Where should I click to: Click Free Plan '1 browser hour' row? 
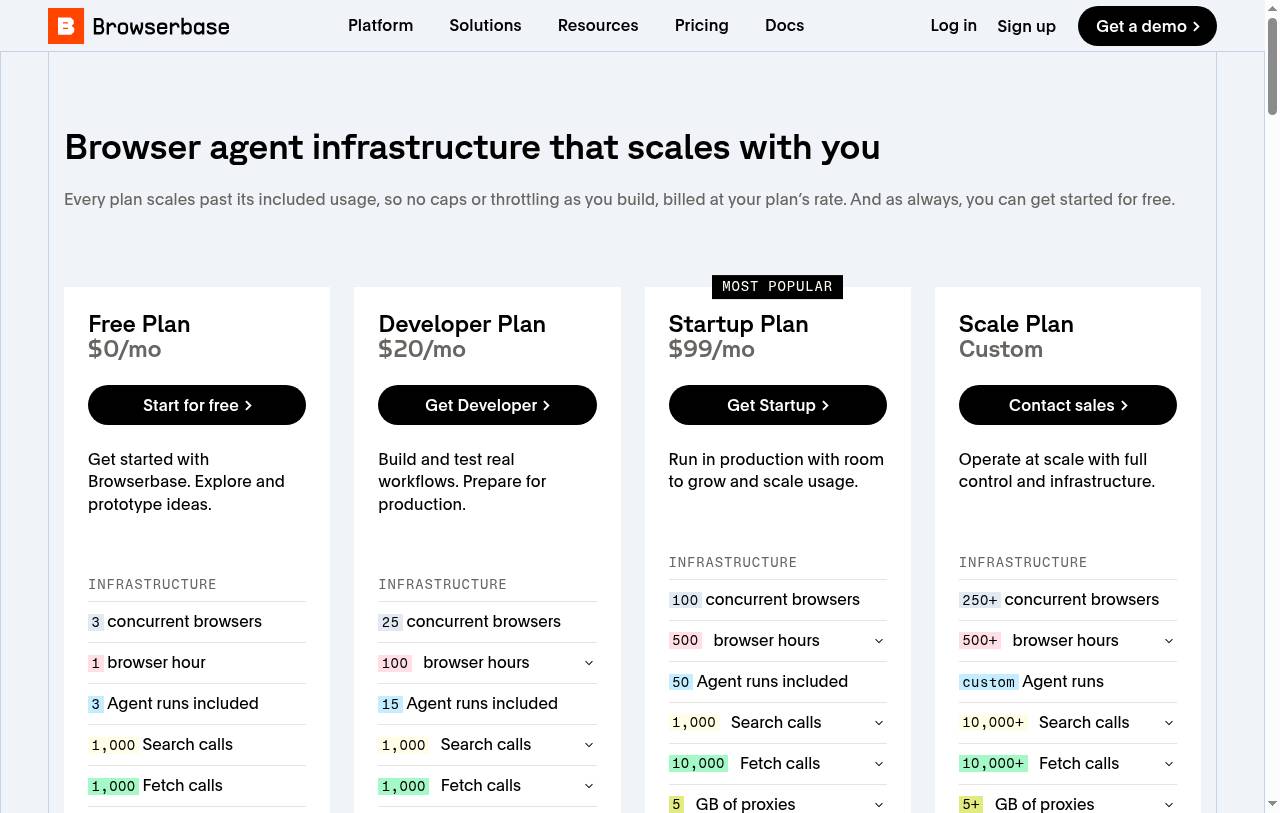[197, 663]
